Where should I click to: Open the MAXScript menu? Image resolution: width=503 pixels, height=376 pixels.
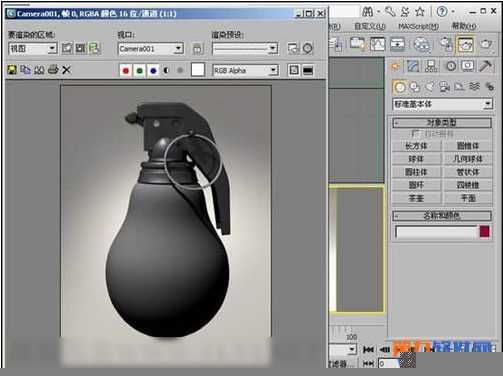pyautogui.click(x=418, y=26)
